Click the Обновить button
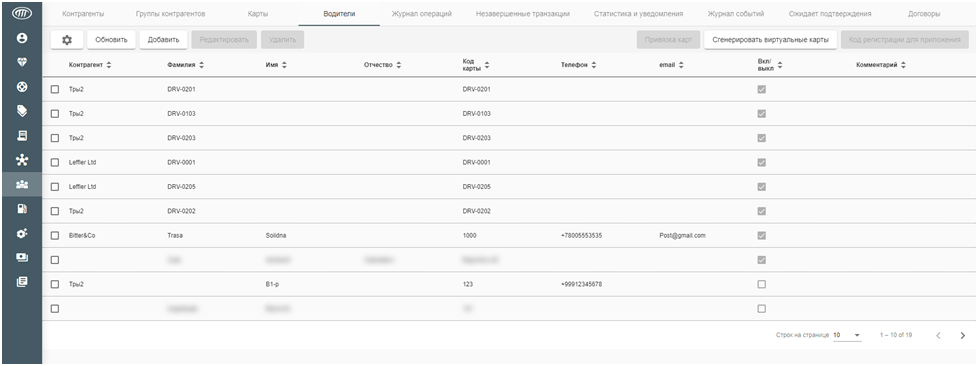 [111, 39]
